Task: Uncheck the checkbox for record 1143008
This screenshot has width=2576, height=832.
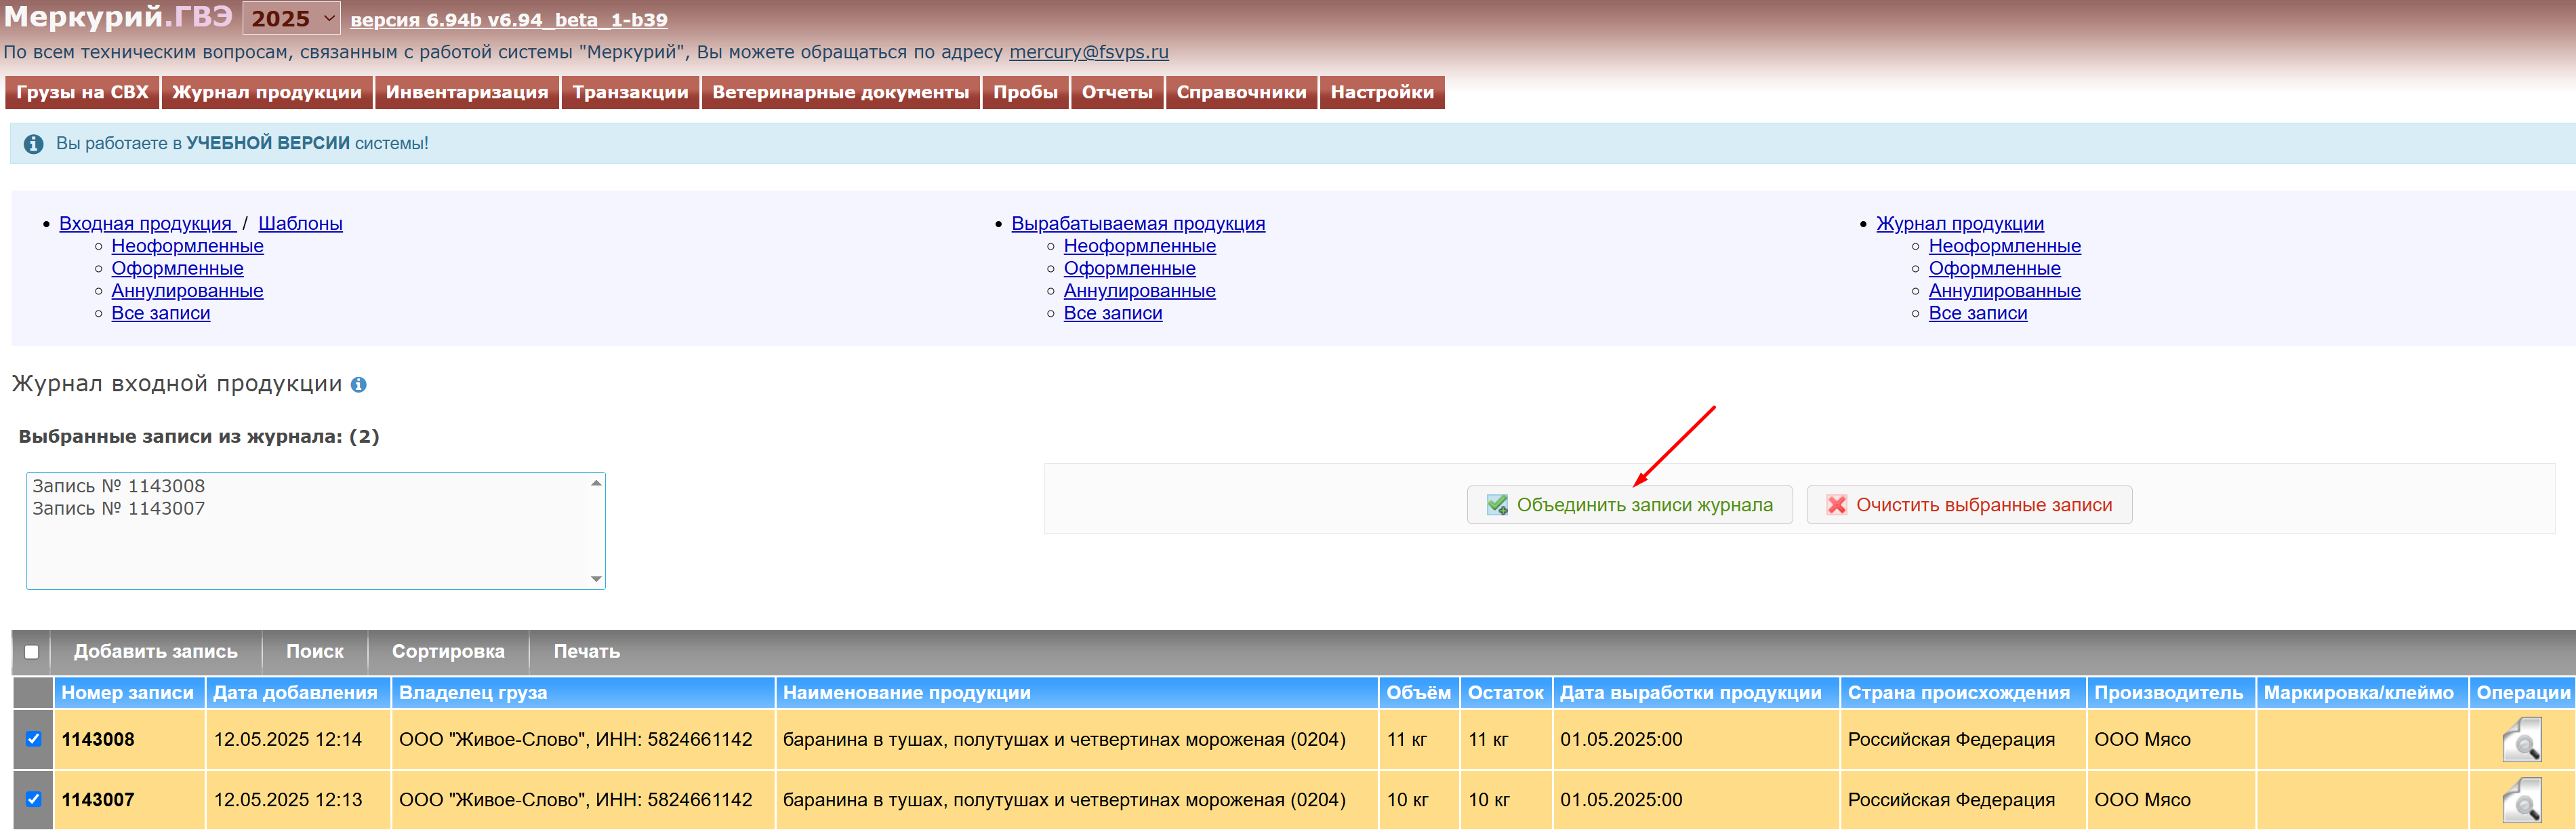Action: (x=33, y=740)
